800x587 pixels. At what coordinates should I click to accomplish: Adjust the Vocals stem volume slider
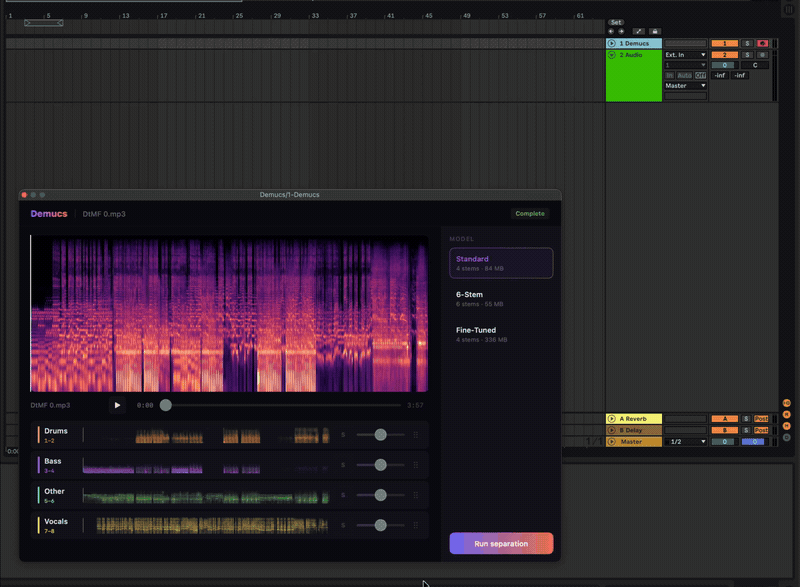(x=381, y=525)
